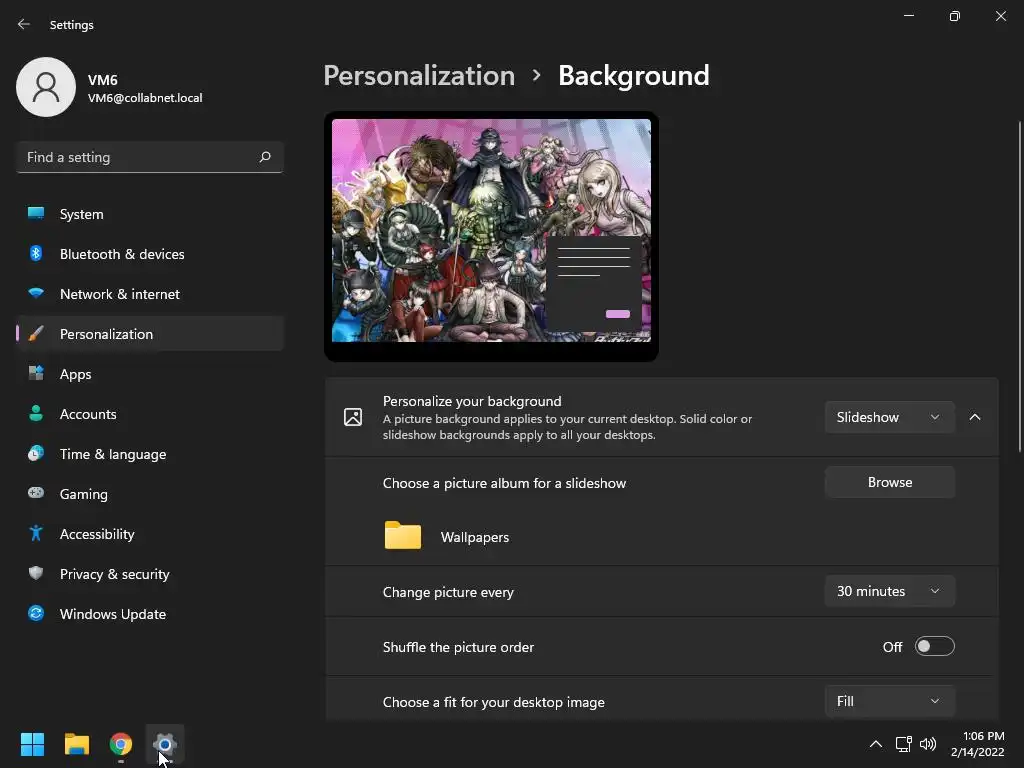This screenshot has height=768, width=1024.
Task: Click the VM6@collabnet.local email text
Action: pyautogui.click(x=145, y=98)
